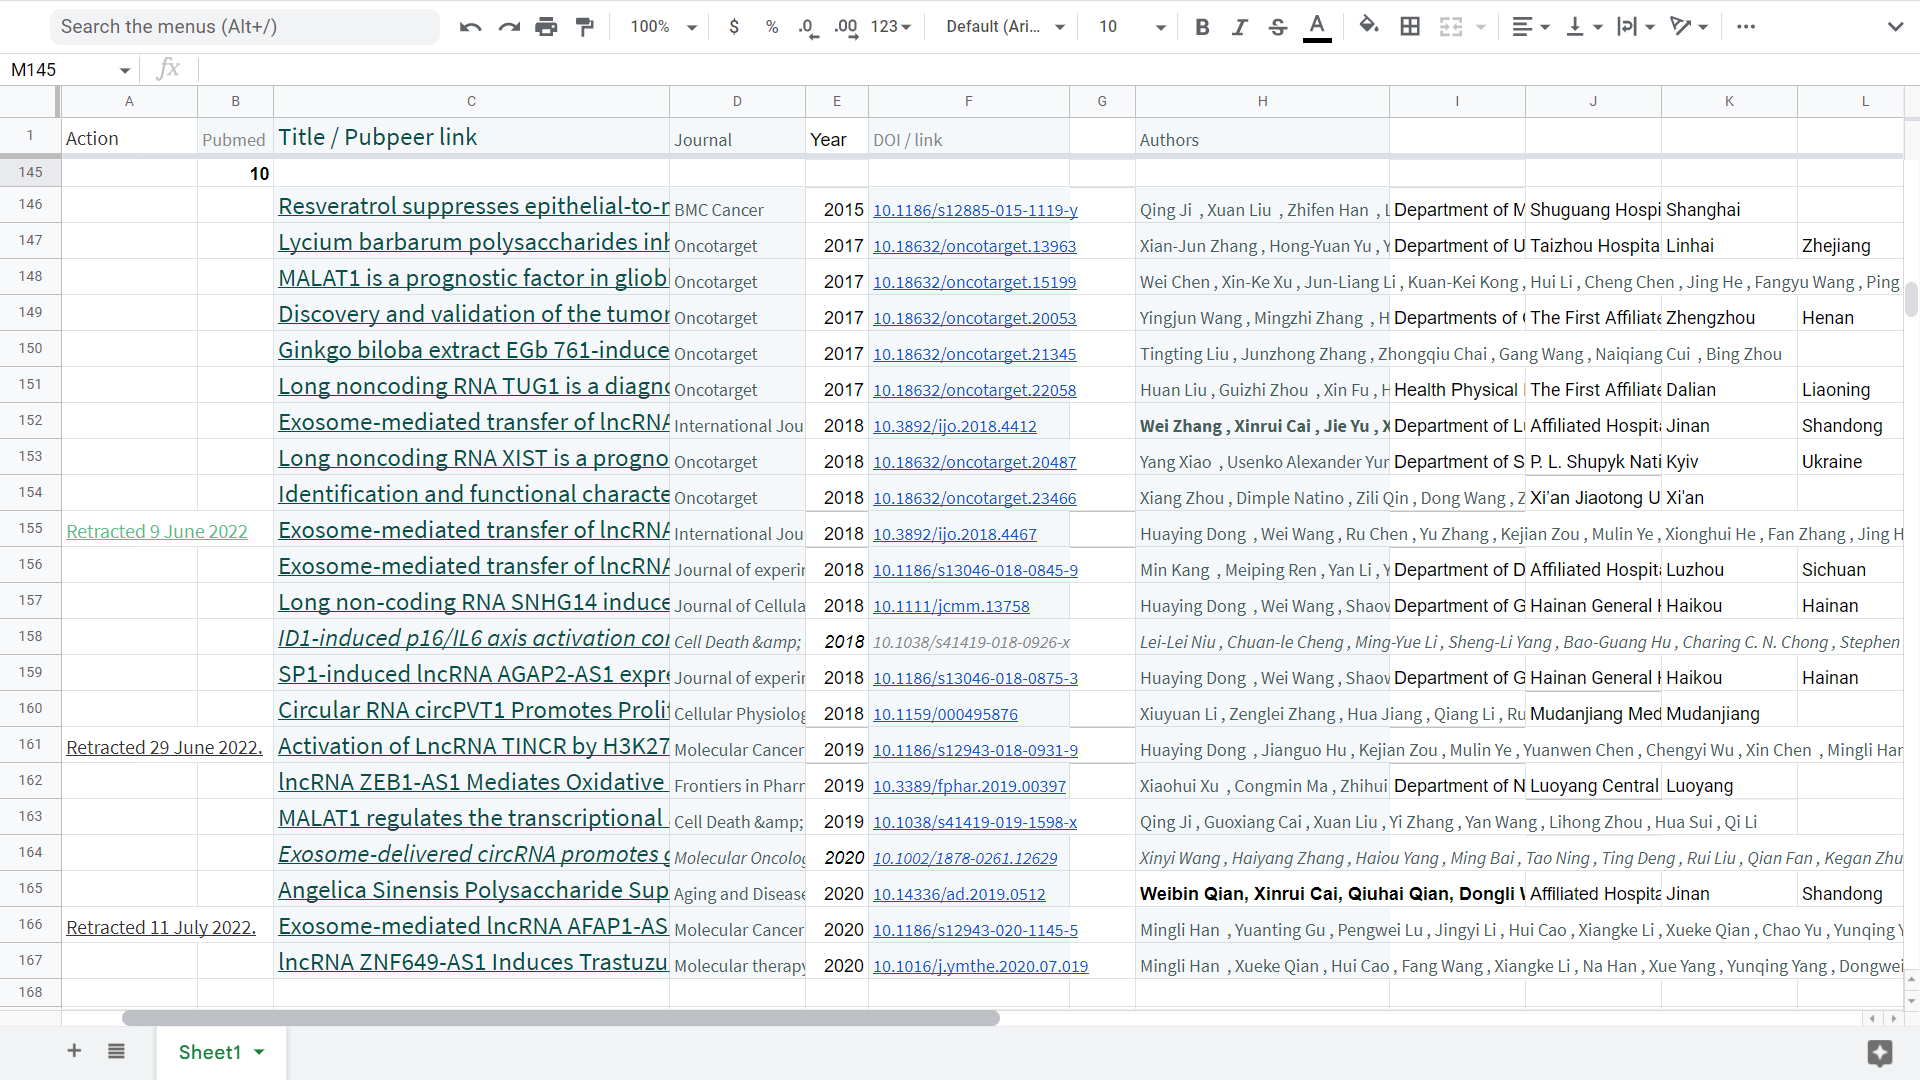Toggle bold formatting

tap(1202, 27)
